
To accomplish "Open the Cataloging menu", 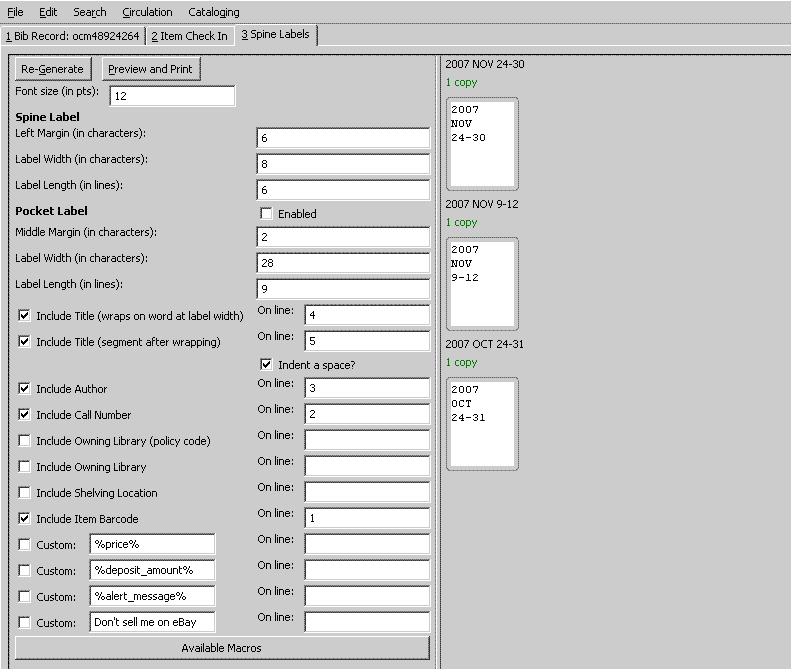I will [x=214, y=12].
